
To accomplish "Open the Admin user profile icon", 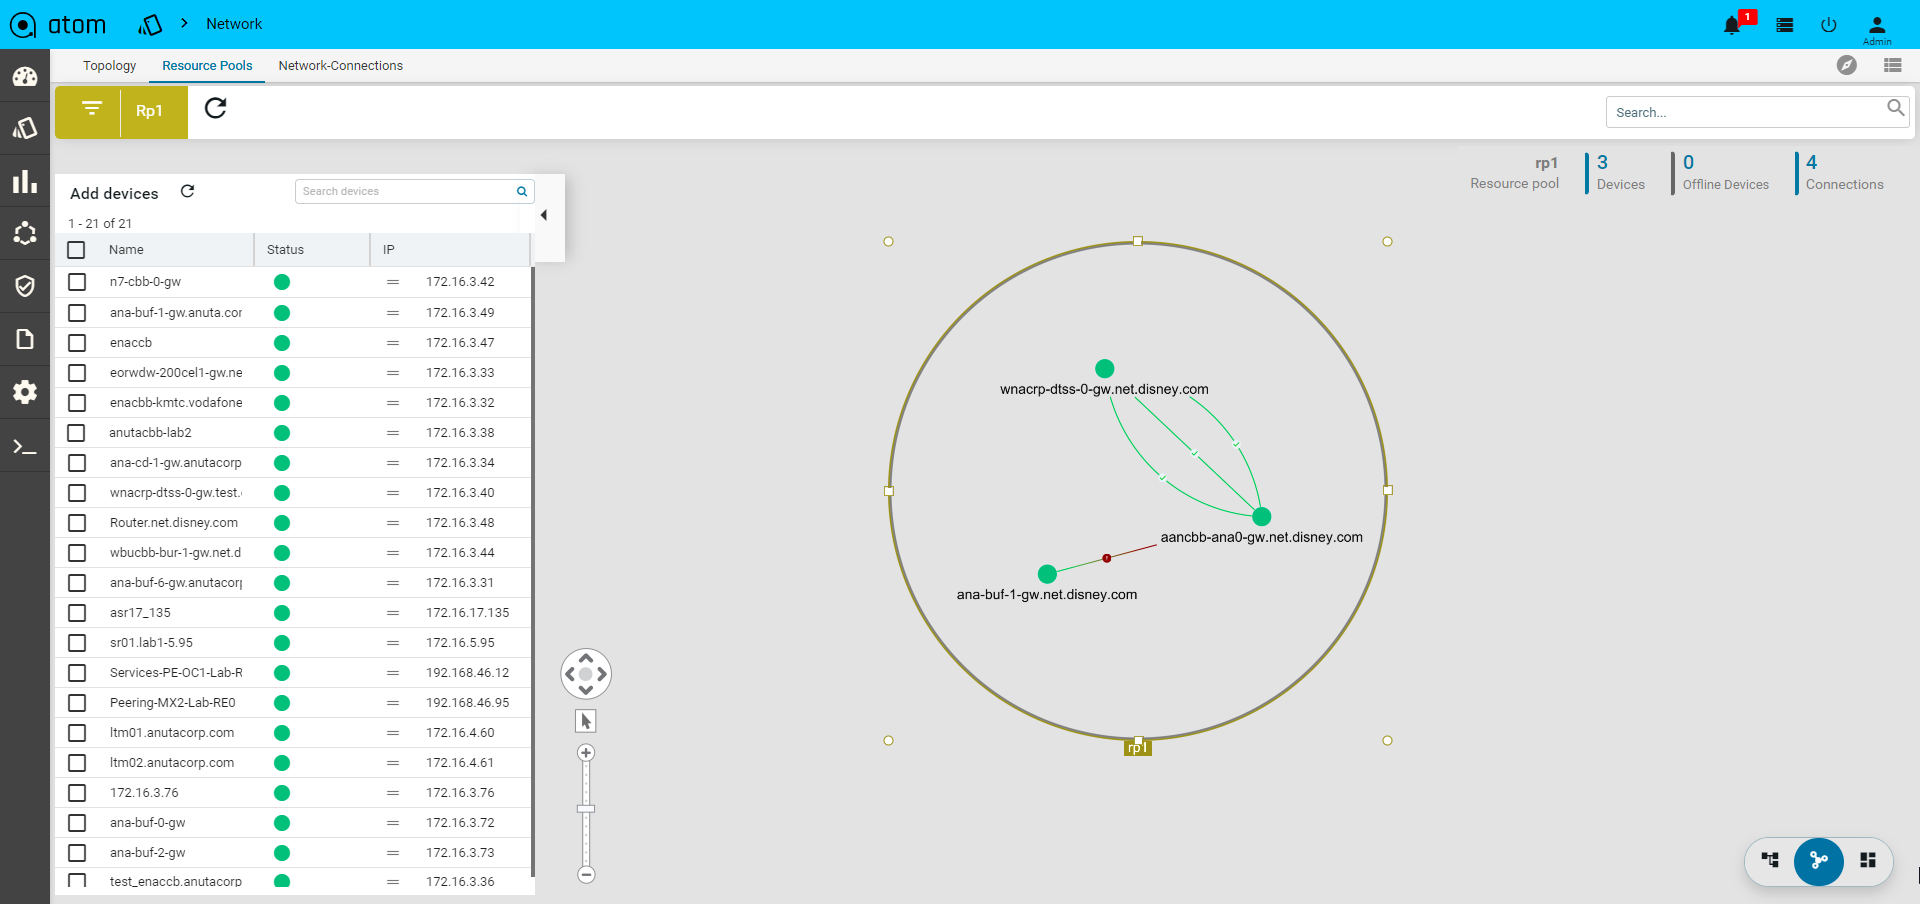I will 1877,28.
